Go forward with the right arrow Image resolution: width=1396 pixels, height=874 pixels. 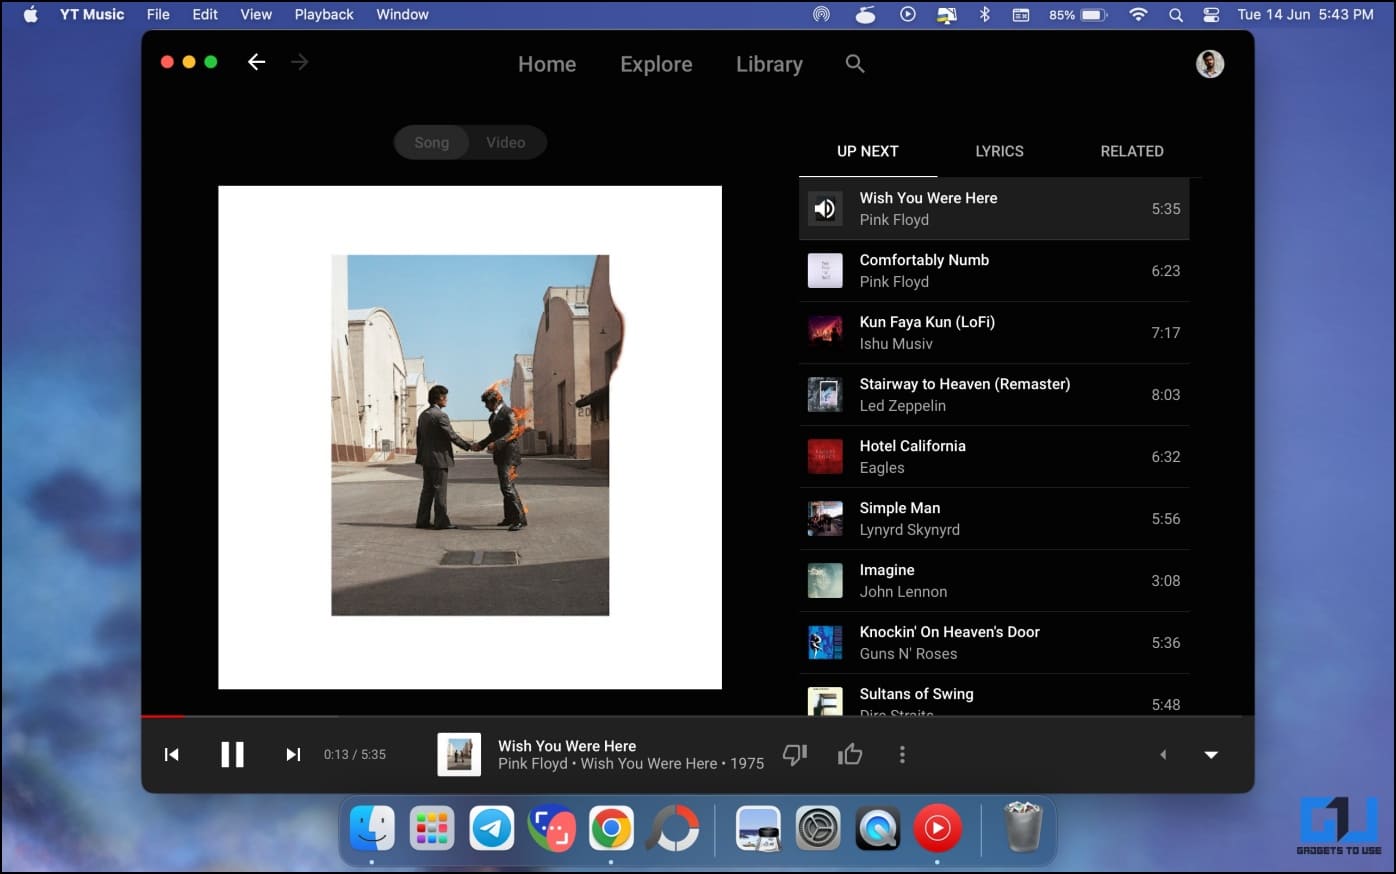pos(299,62)
